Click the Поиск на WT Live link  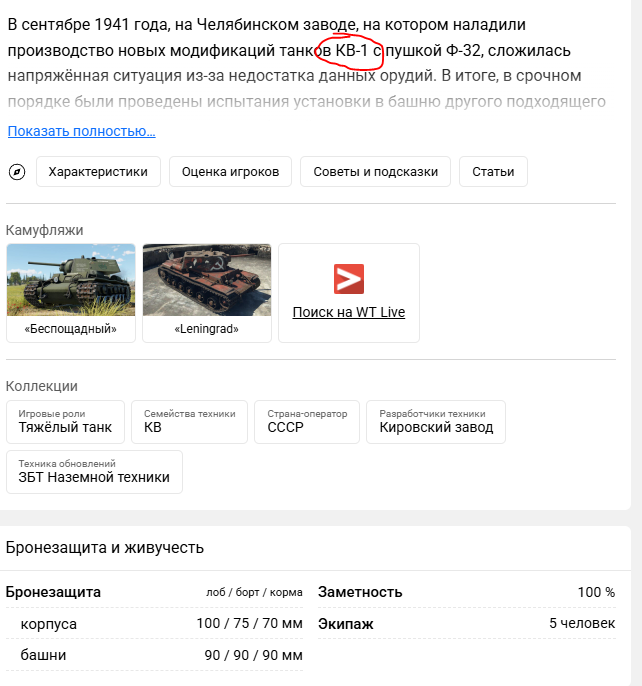[x=349, y=312]
